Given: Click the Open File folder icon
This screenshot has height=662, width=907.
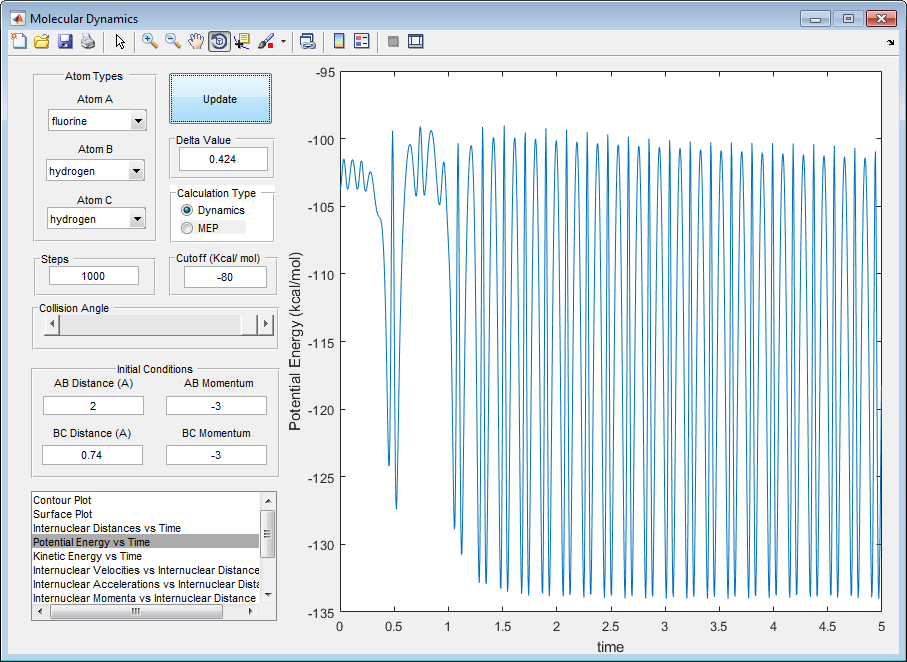Looking at the screenshot, I should (x=42, y=42).
